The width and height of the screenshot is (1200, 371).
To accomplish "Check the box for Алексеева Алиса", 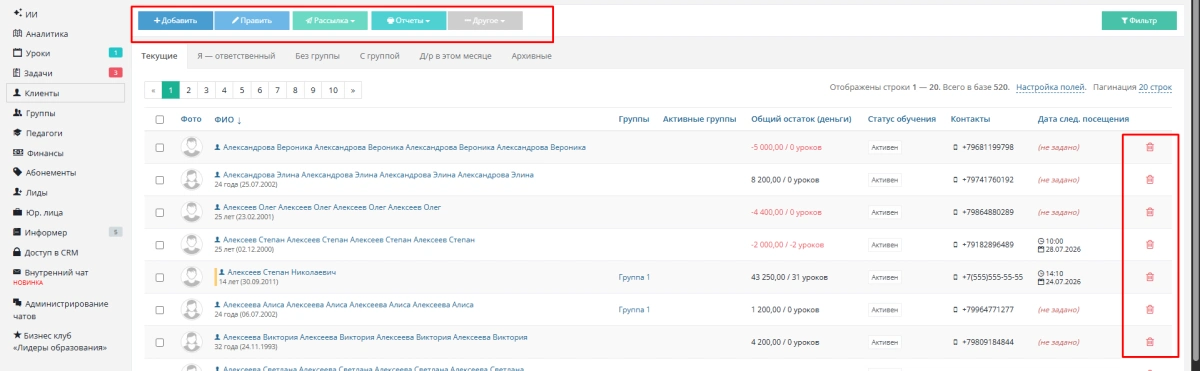I will (160, 309).
